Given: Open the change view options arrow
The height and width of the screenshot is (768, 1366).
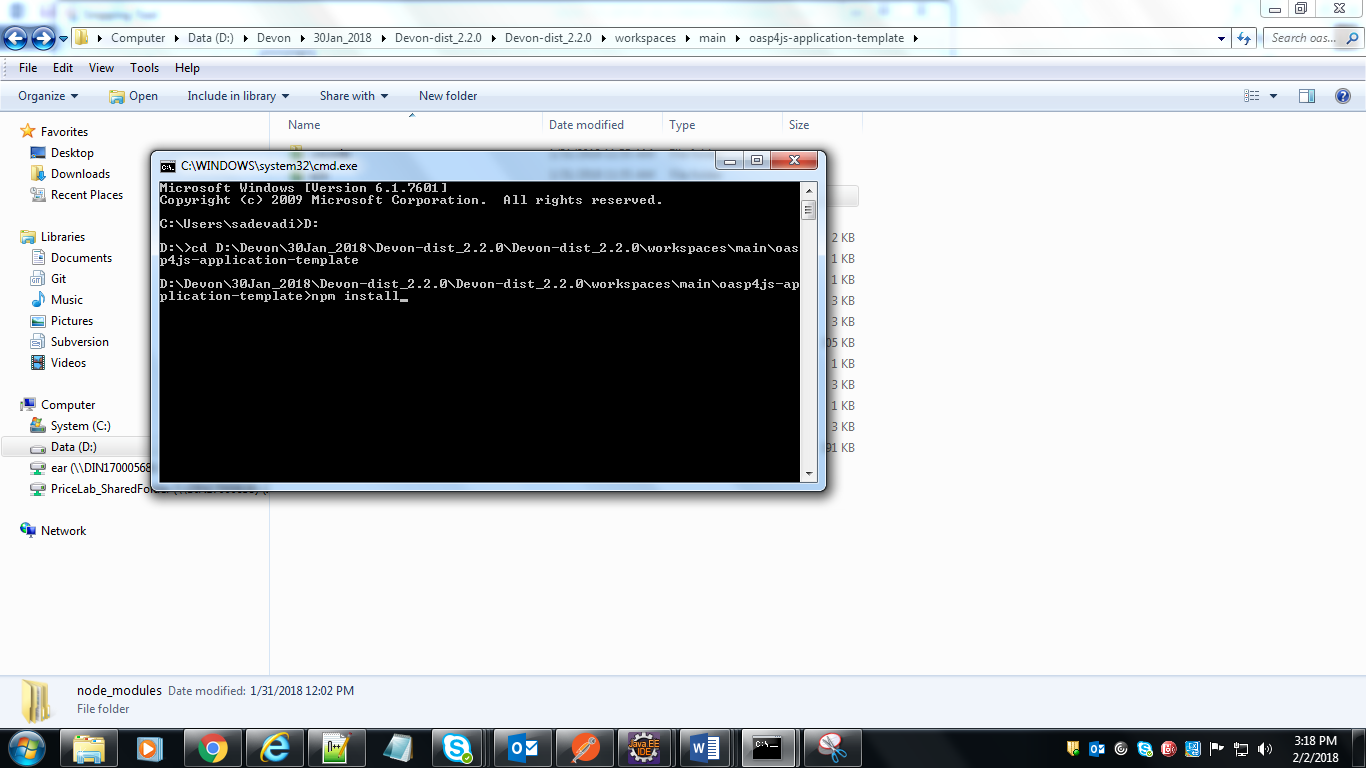Looking at the screenshot, I should pyautogui.click(x=1273, y=96).
